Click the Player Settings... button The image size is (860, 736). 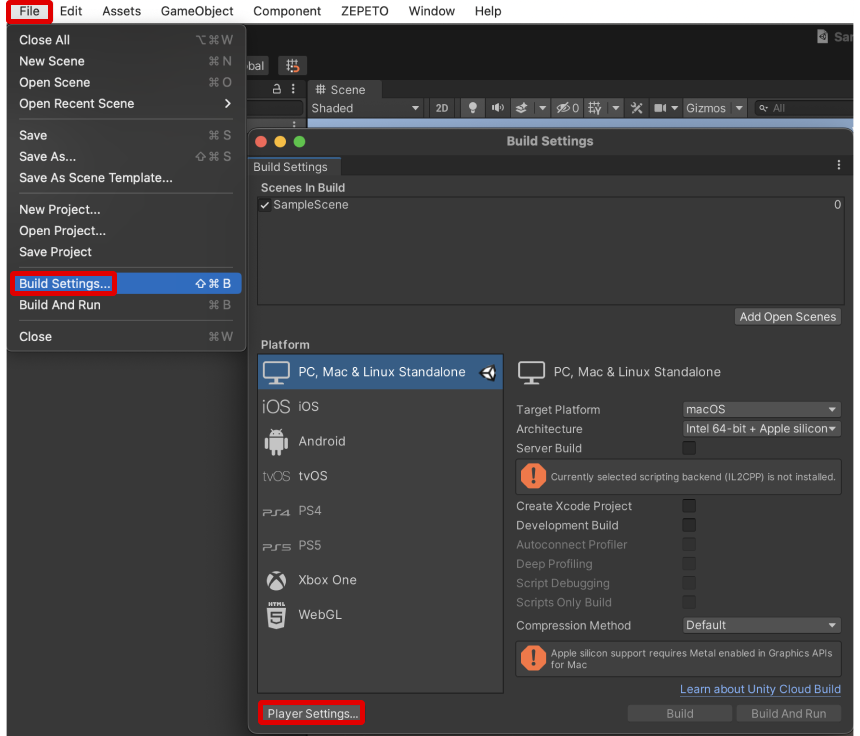(x=312, y=713)
